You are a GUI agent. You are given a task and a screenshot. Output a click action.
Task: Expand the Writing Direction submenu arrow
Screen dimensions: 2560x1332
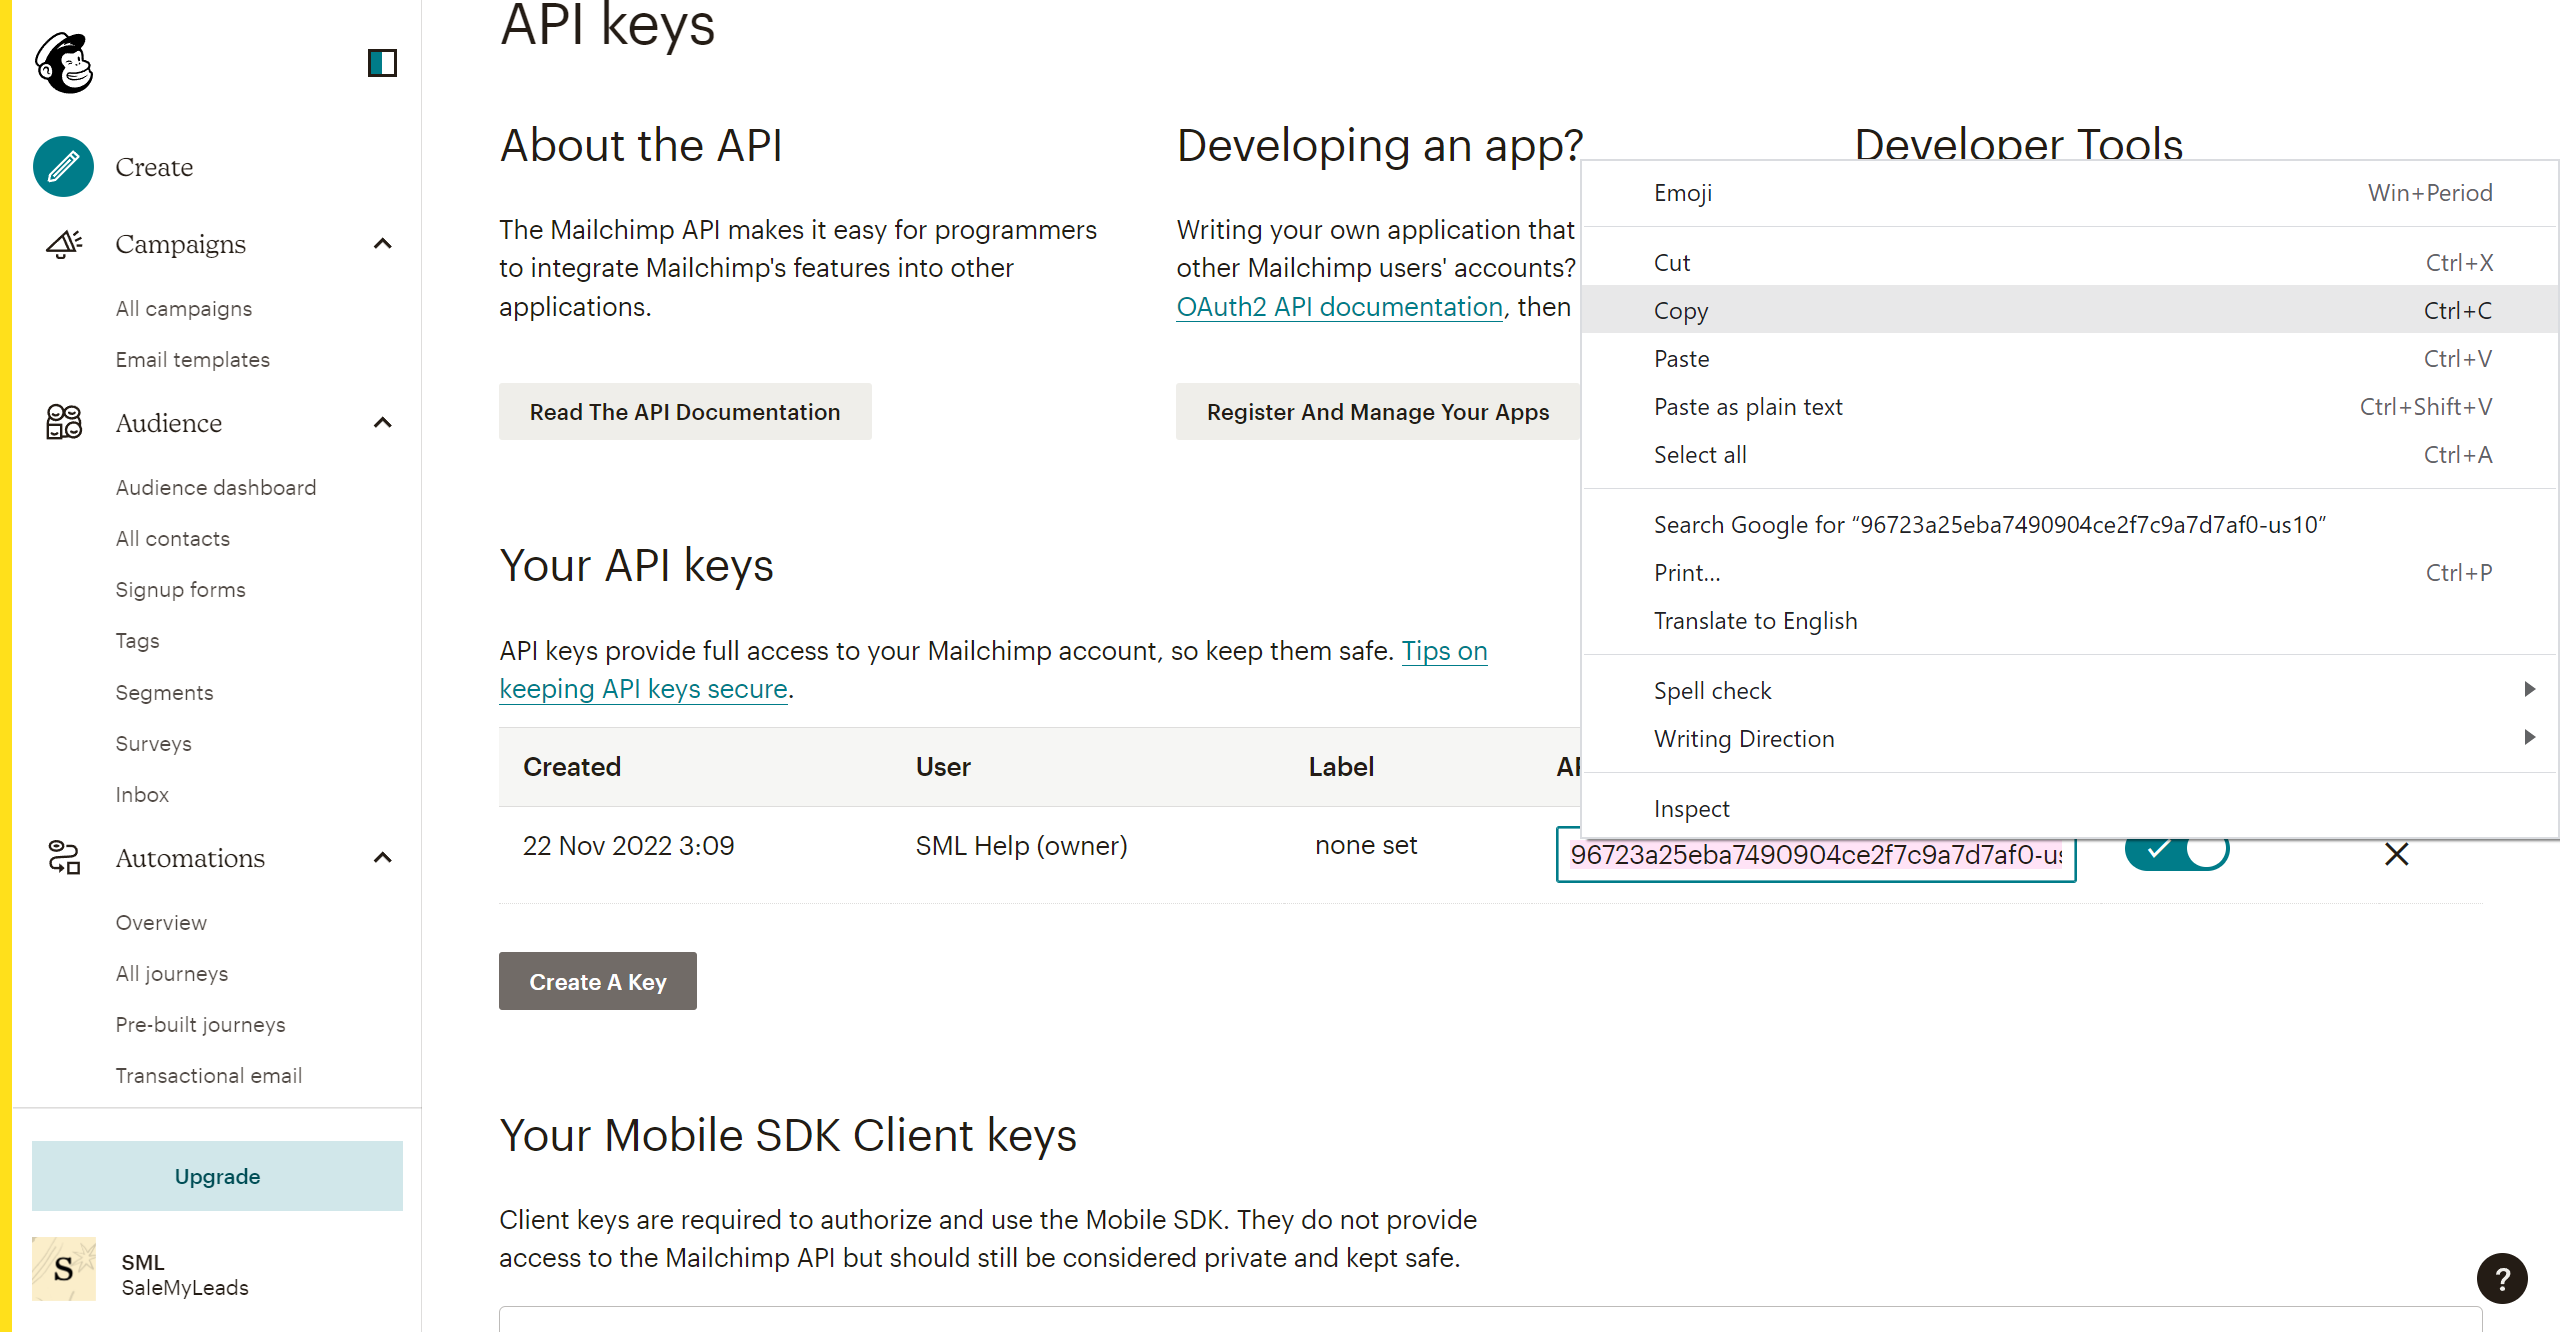pyautogui.click(x=2529, y=737)
